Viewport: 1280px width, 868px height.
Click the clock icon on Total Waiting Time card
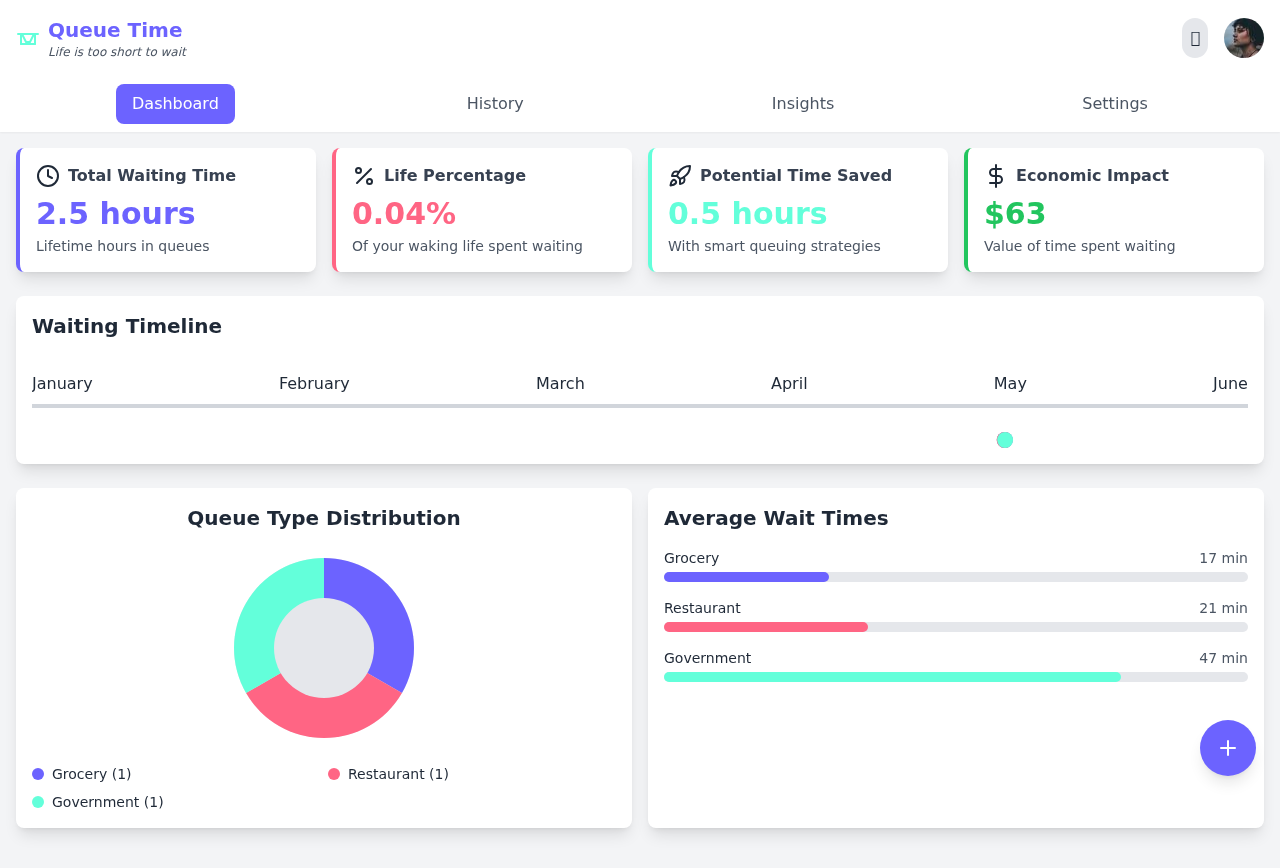pyautogui.click(x=47, y=175)
